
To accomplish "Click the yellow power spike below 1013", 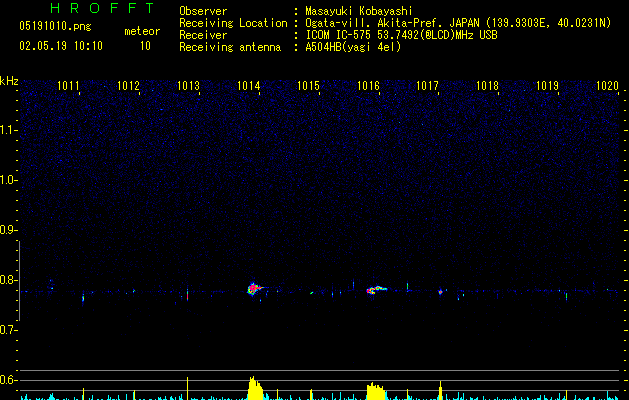I will click(x=187, y=388).
